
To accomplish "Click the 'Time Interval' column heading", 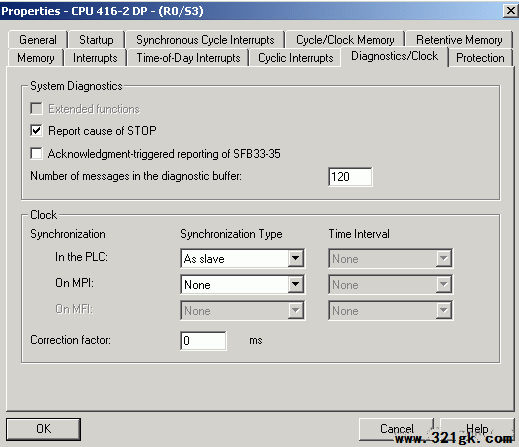I will coord(359,234).
